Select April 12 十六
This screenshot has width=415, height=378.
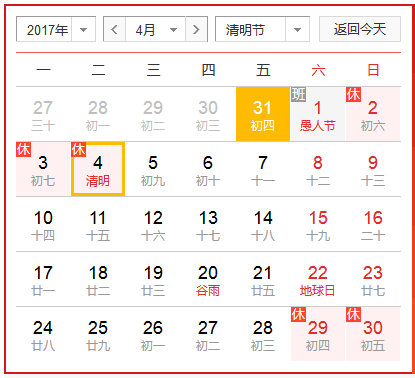click(x=153, y=224)
